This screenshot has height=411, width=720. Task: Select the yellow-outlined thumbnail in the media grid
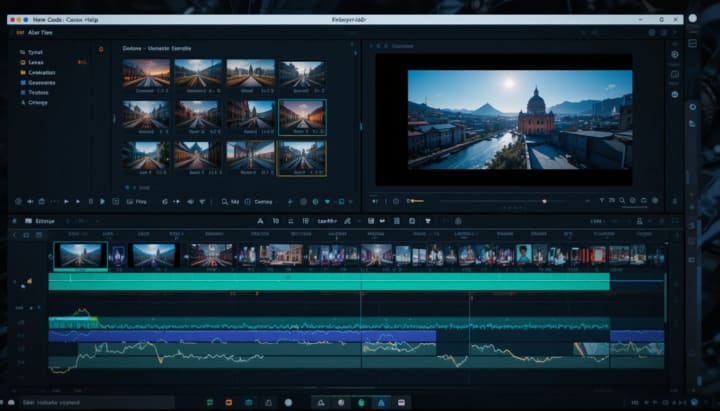302,158
